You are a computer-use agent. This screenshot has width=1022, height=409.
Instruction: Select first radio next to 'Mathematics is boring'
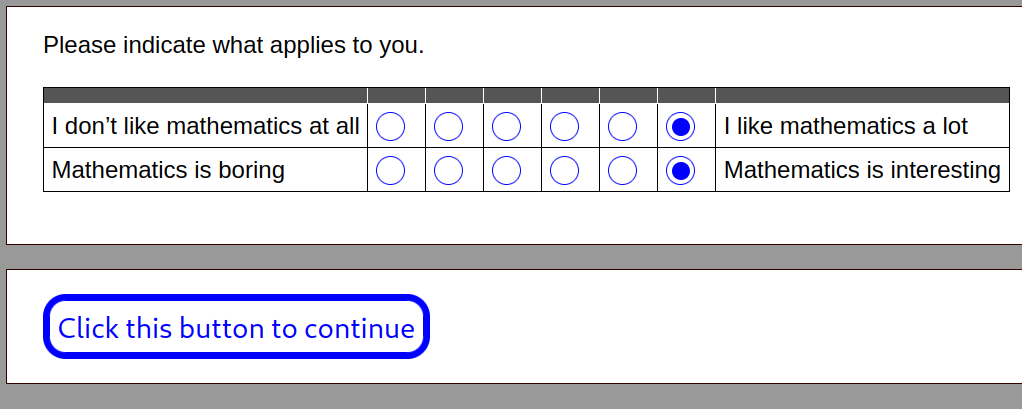pos(390,171)
